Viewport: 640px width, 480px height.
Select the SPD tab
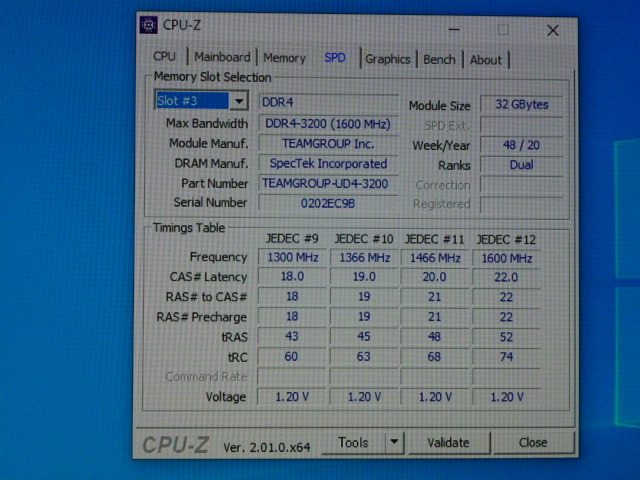click(x=335, y=58)
